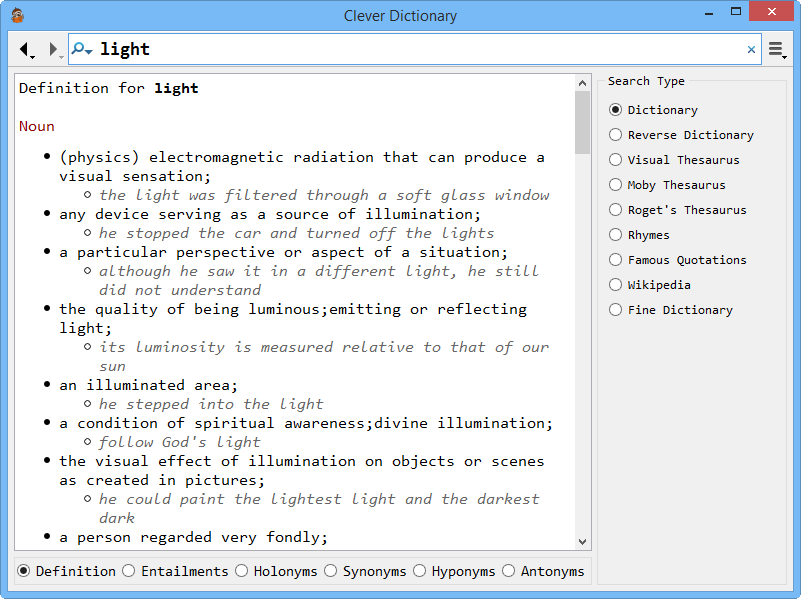
Task: Select the Rhymes search type
Action: point(639,235)
